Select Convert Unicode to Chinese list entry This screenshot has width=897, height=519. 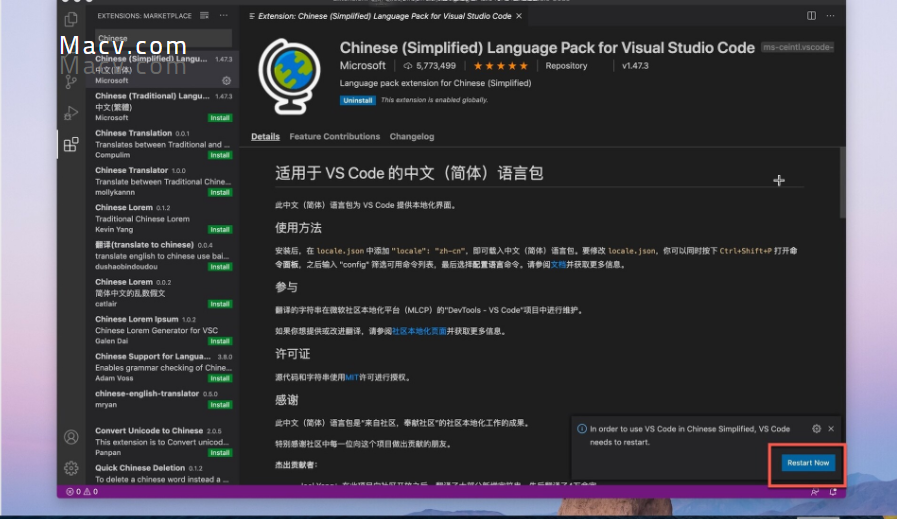pyautogui.click(x=163, y=441)
